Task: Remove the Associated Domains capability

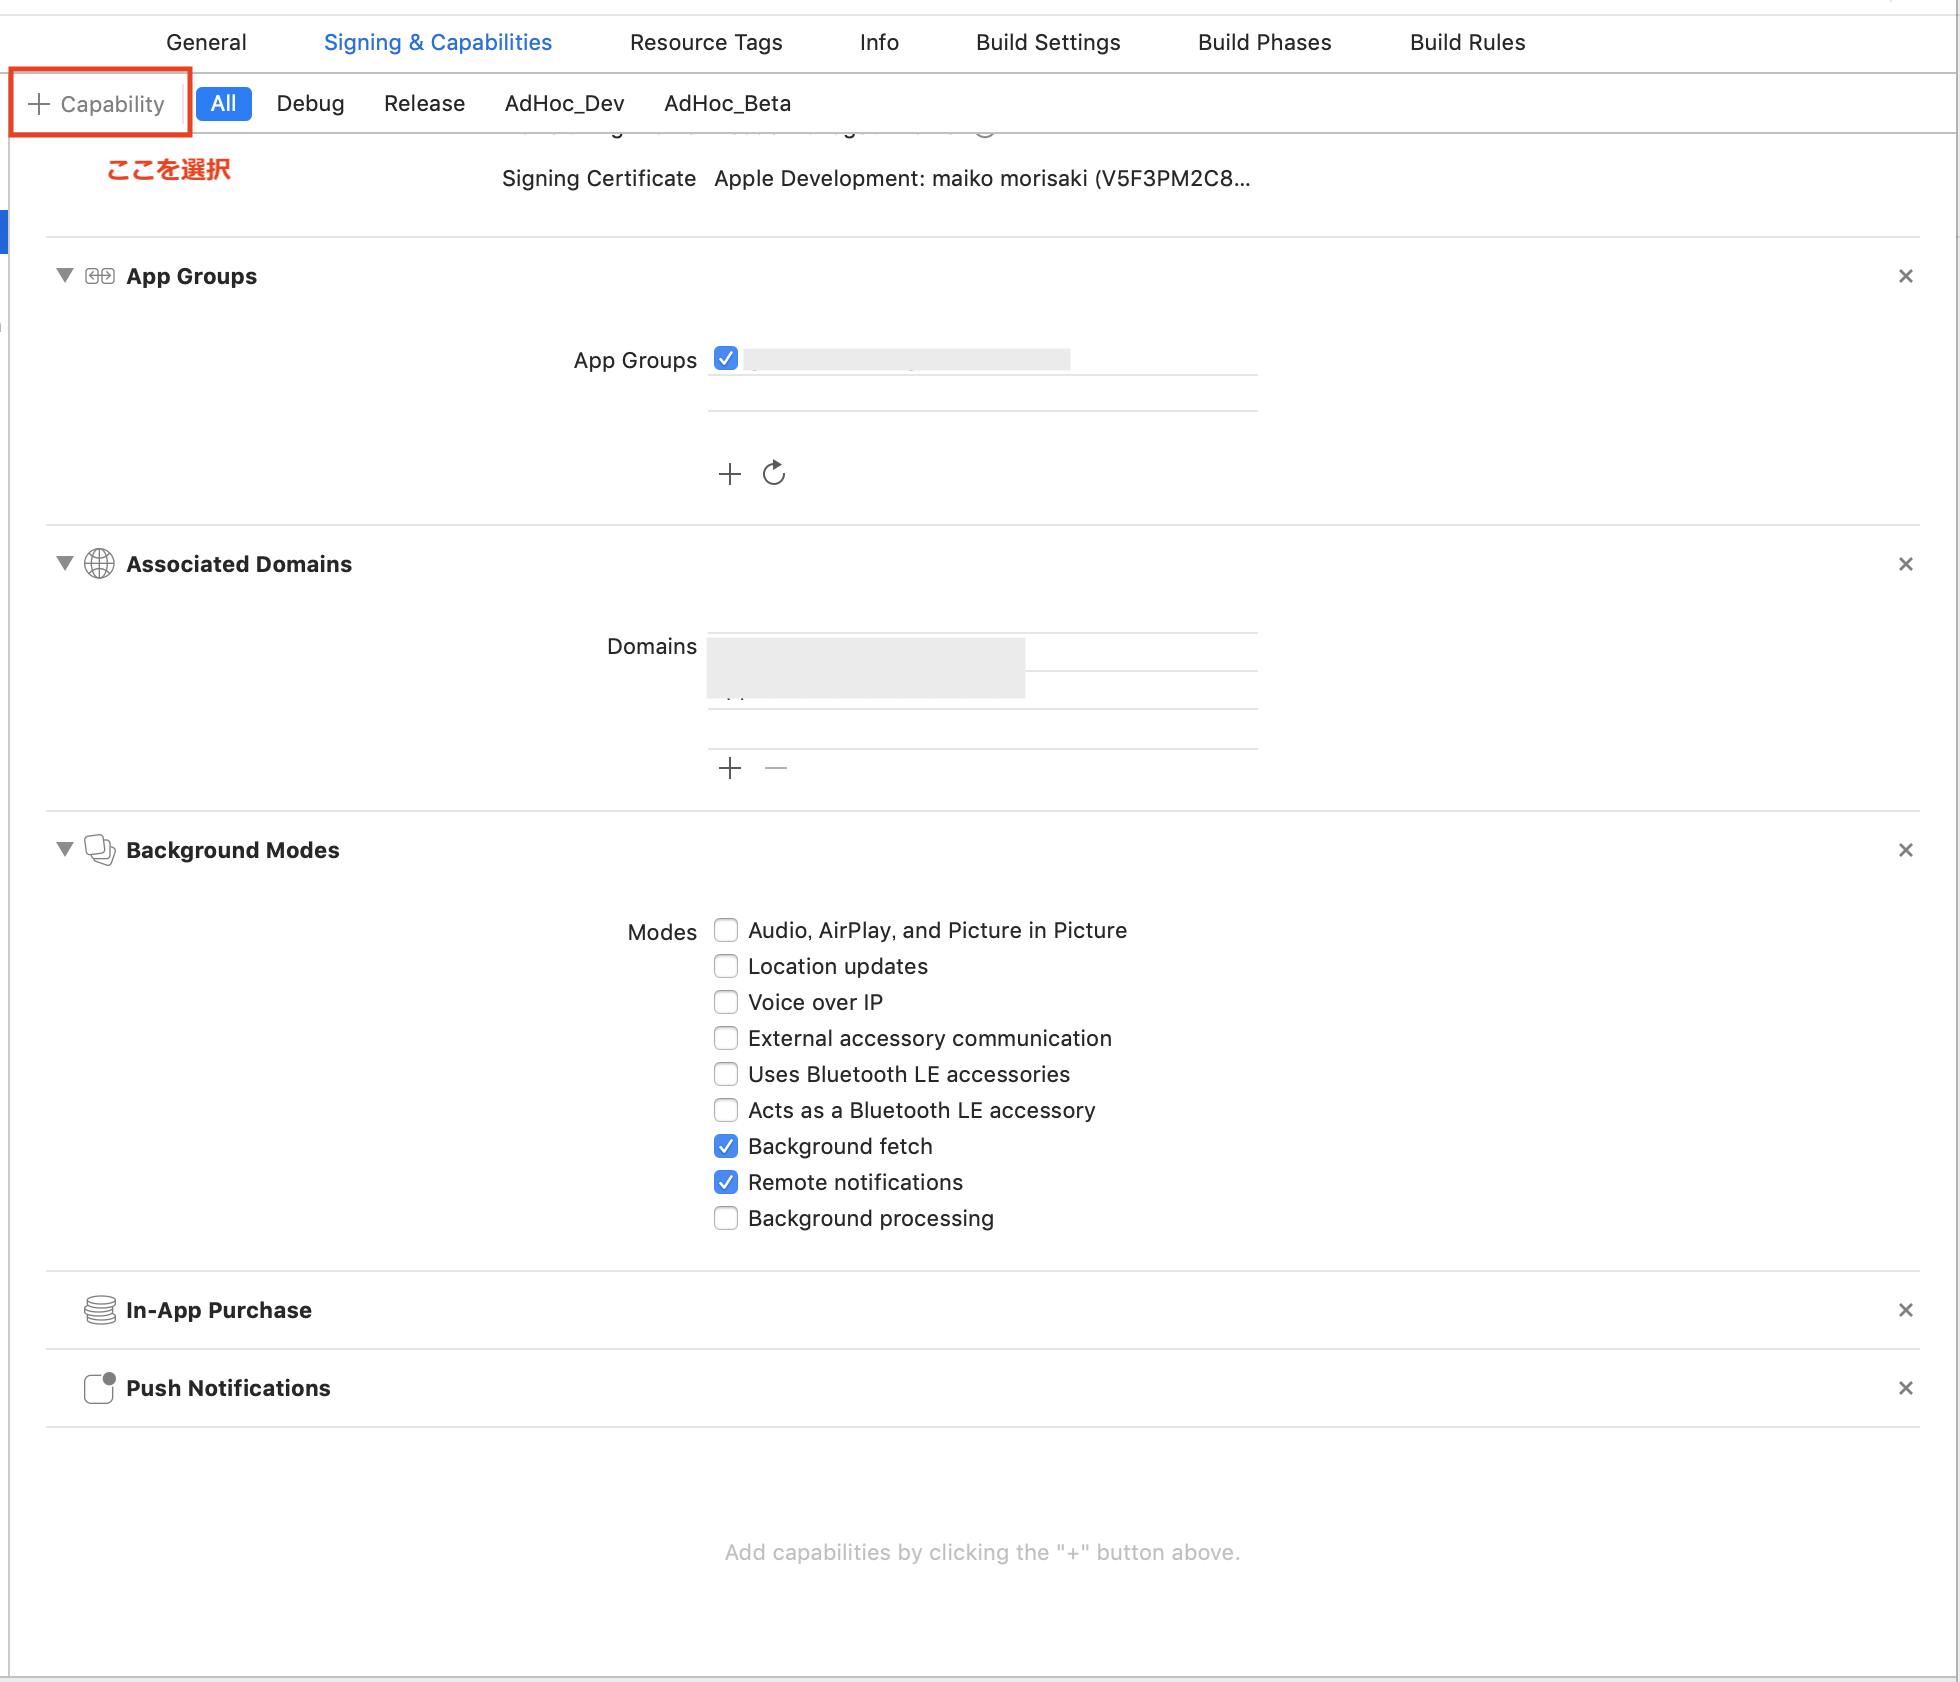Action: [1905, 564]
